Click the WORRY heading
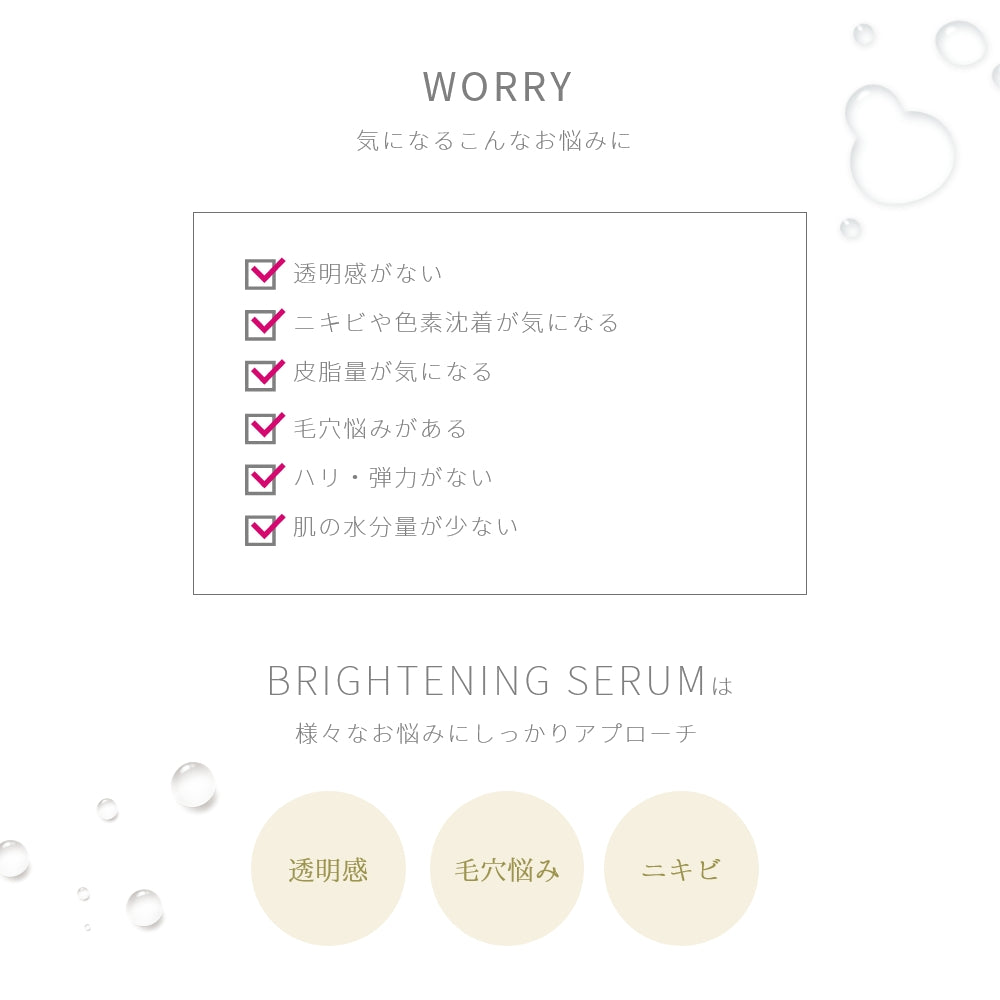The height and width of the screenshot is (1000, 1000). click(x=498, y=87)
